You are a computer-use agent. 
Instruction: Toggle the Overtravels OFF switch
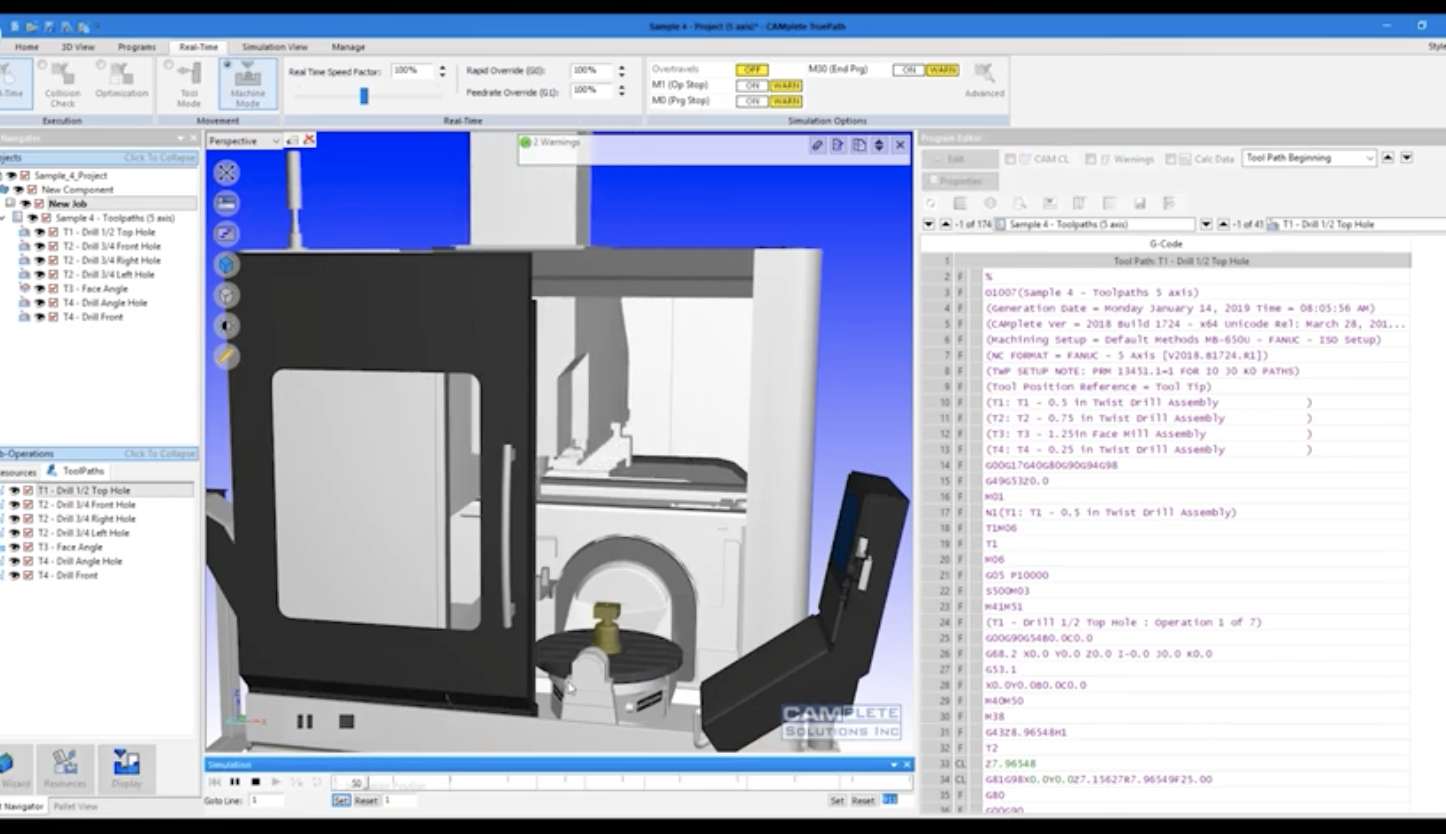click(x=751, y=70)
